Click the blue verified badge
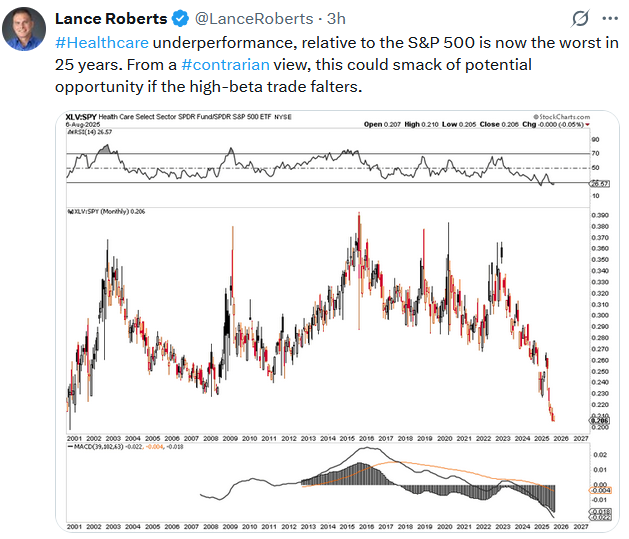 [x=178, y=19]
